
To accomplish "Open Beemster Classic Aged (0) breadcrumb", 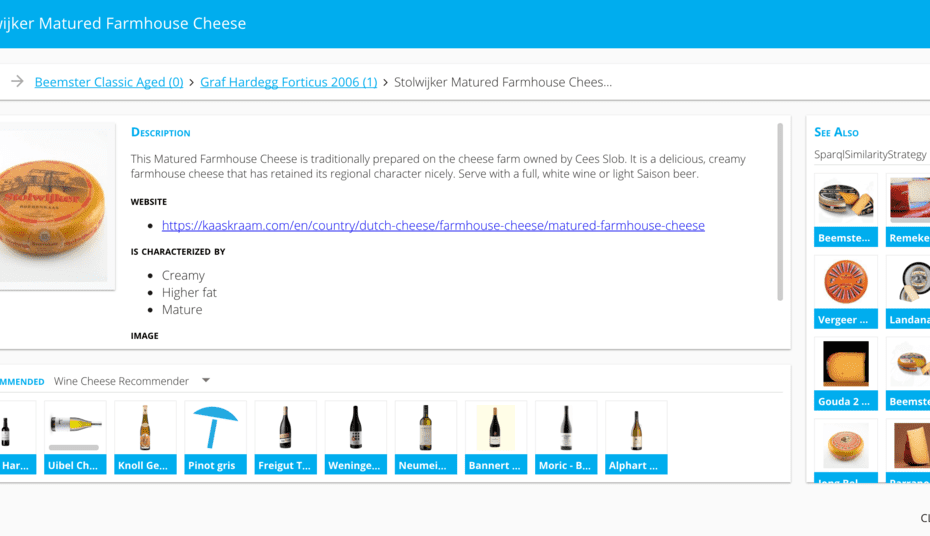I will [x=109, y=82].
